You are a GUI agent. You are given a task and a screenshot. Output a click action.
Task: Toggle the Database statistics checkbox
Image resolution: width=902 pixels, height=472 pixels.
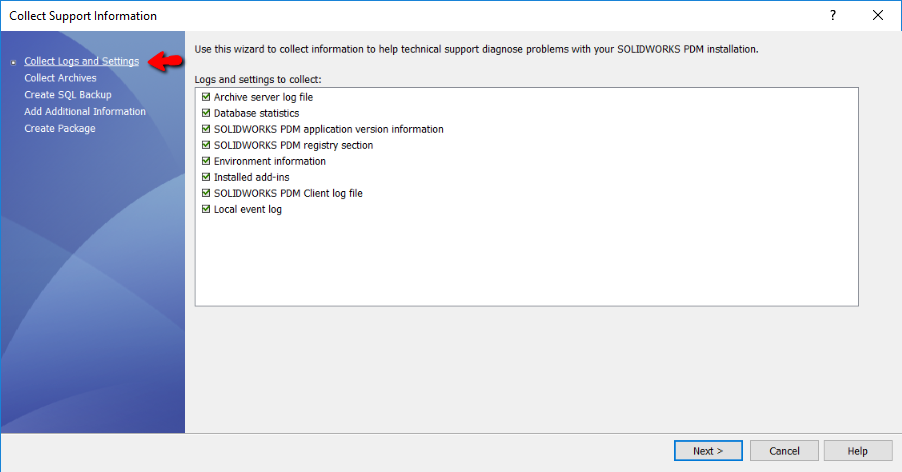click(x=206, y=113)
